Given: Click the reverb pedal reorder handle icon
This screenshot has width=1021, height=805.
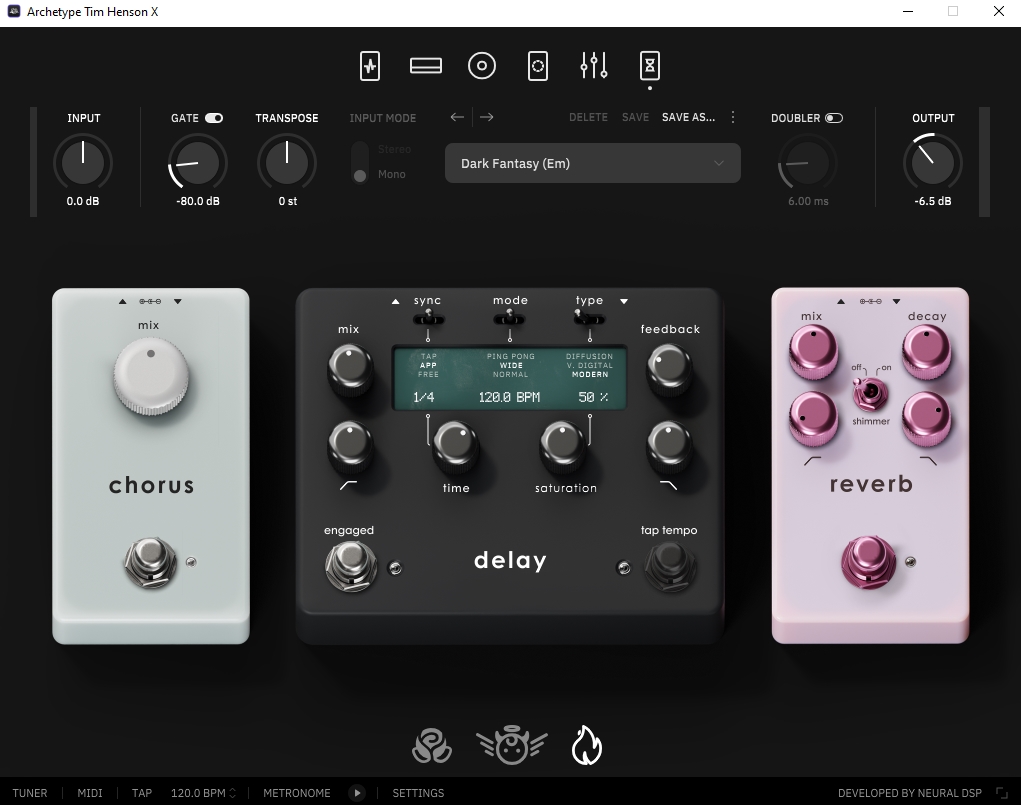Looking at the screenshot, I should point(871,302).
